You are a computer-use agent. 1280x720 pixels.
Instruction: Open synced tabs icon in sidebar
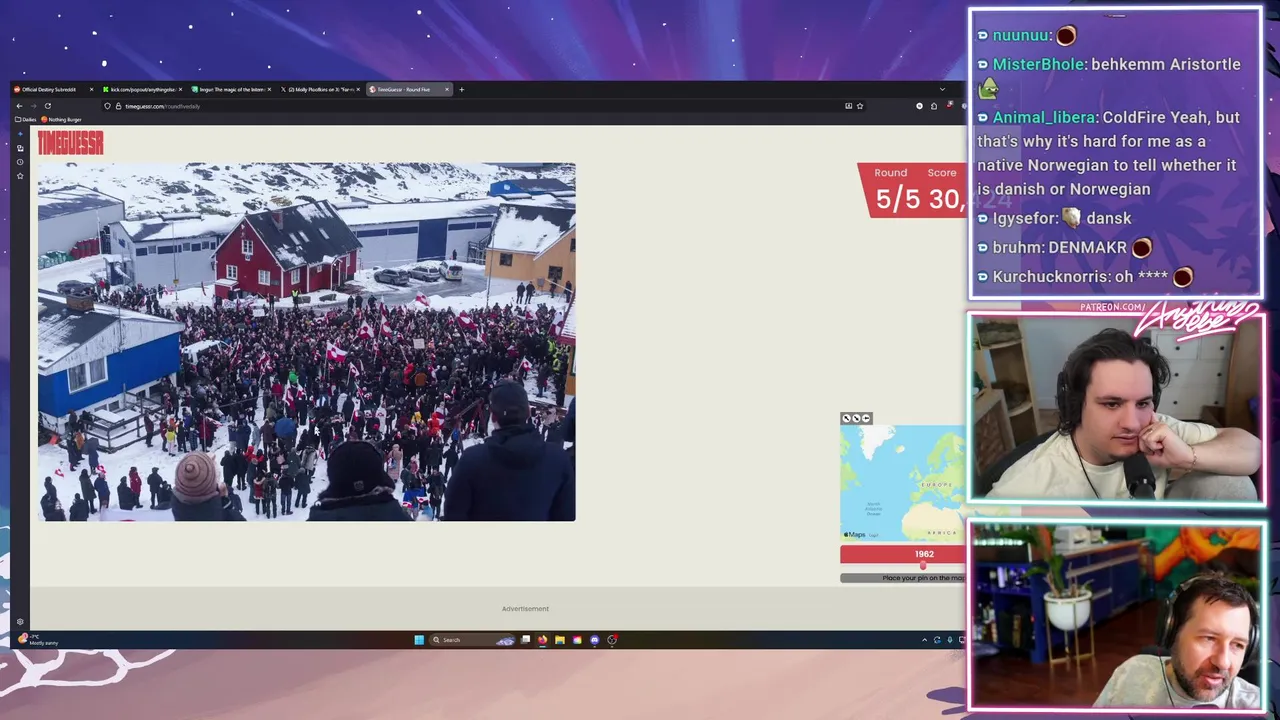[20, 148]
